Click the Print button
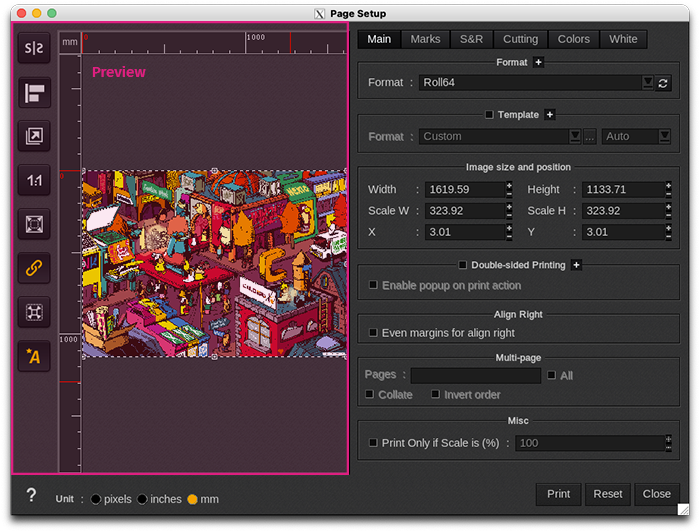This screenshot has width=700, height=531. [x=558, y=494]
